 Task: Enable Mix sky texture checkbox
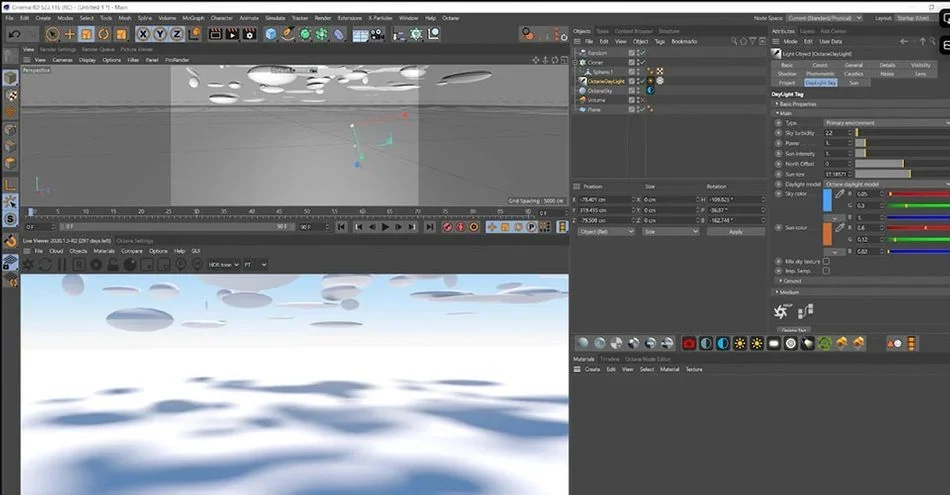(x=826, y=261)
